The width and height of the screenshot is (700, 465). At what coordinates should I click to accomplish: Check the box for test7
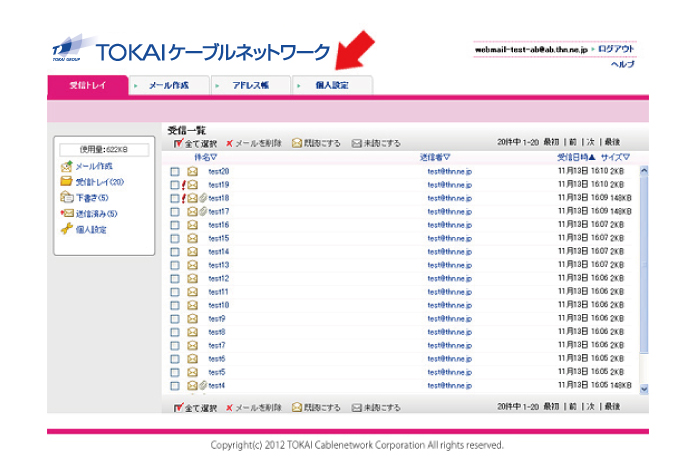coord(175,345)
